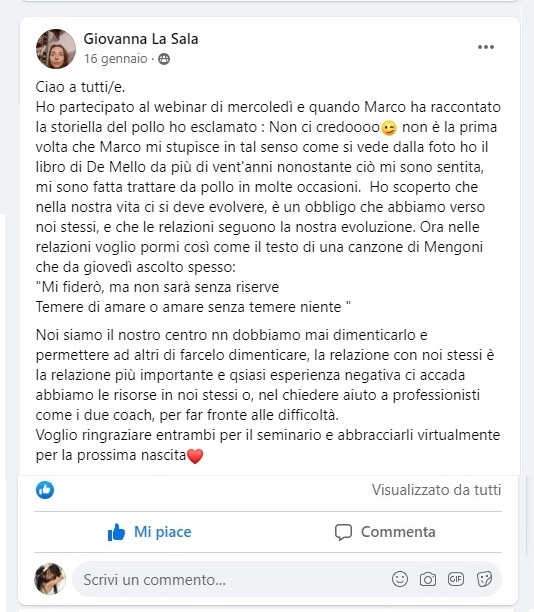Click the commenter avatar beside comment box

(50, 579)
